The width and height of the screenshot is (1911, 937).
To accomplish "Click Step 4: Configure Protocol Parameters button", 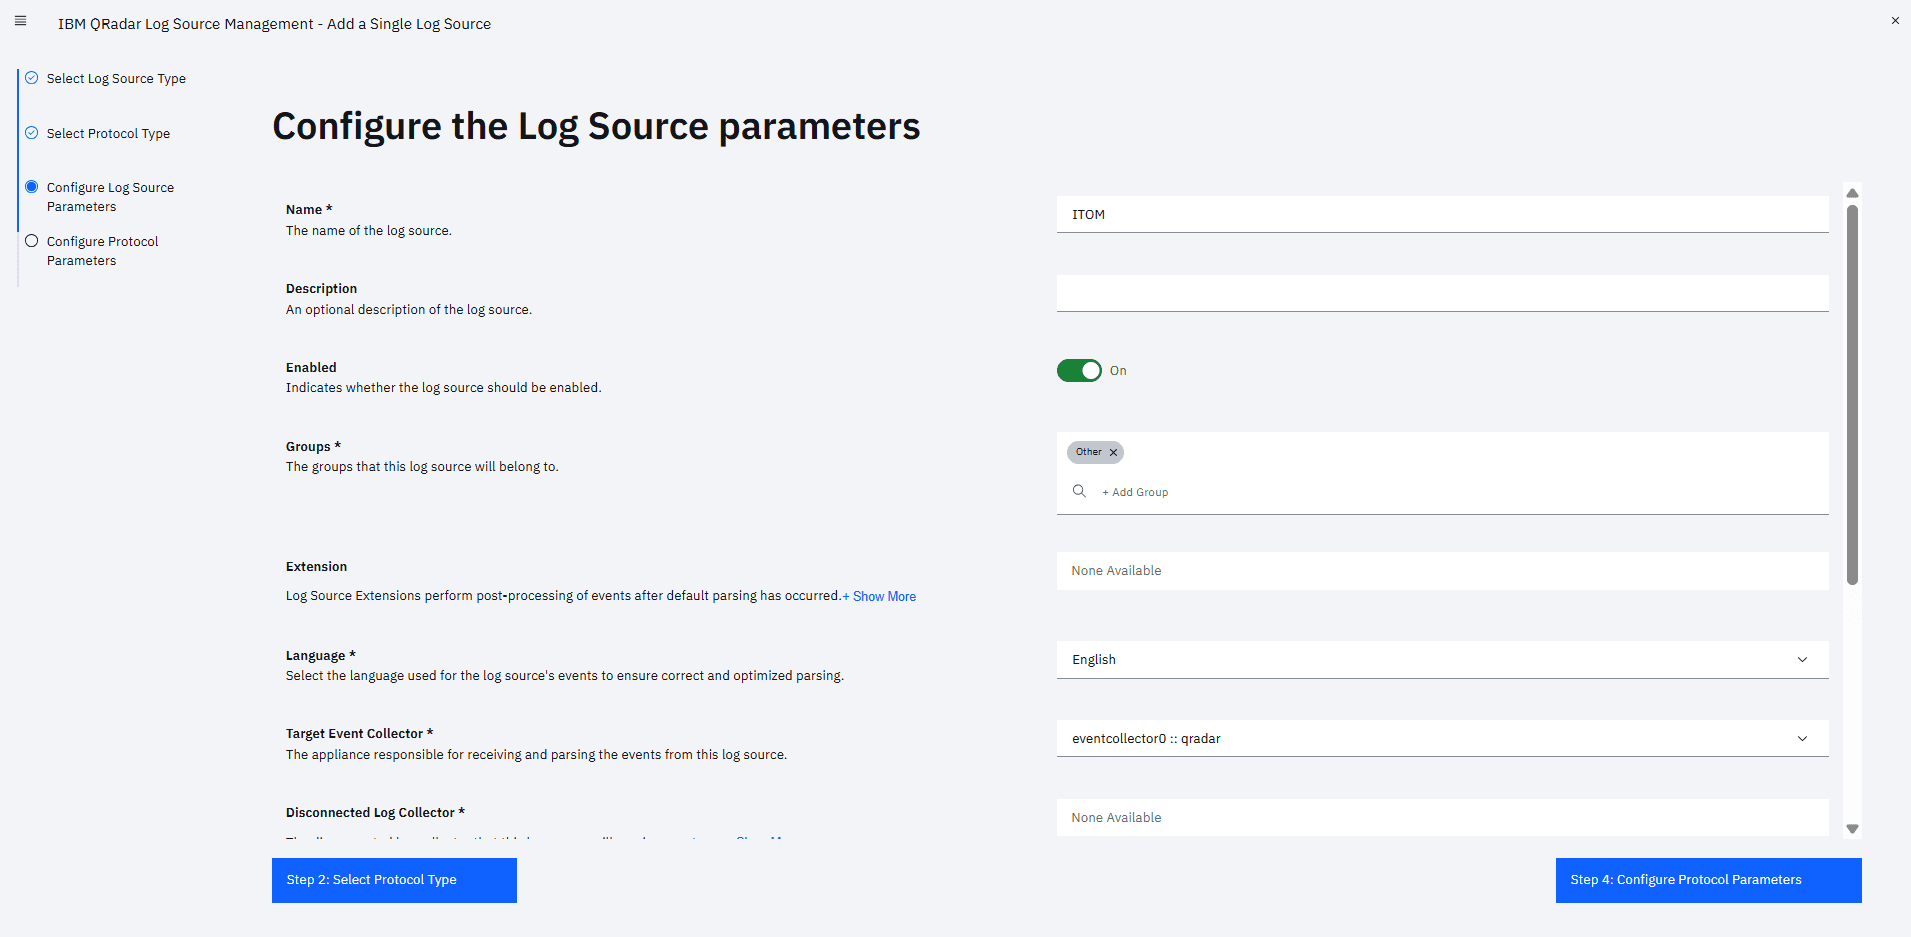I will (1708, 880).
